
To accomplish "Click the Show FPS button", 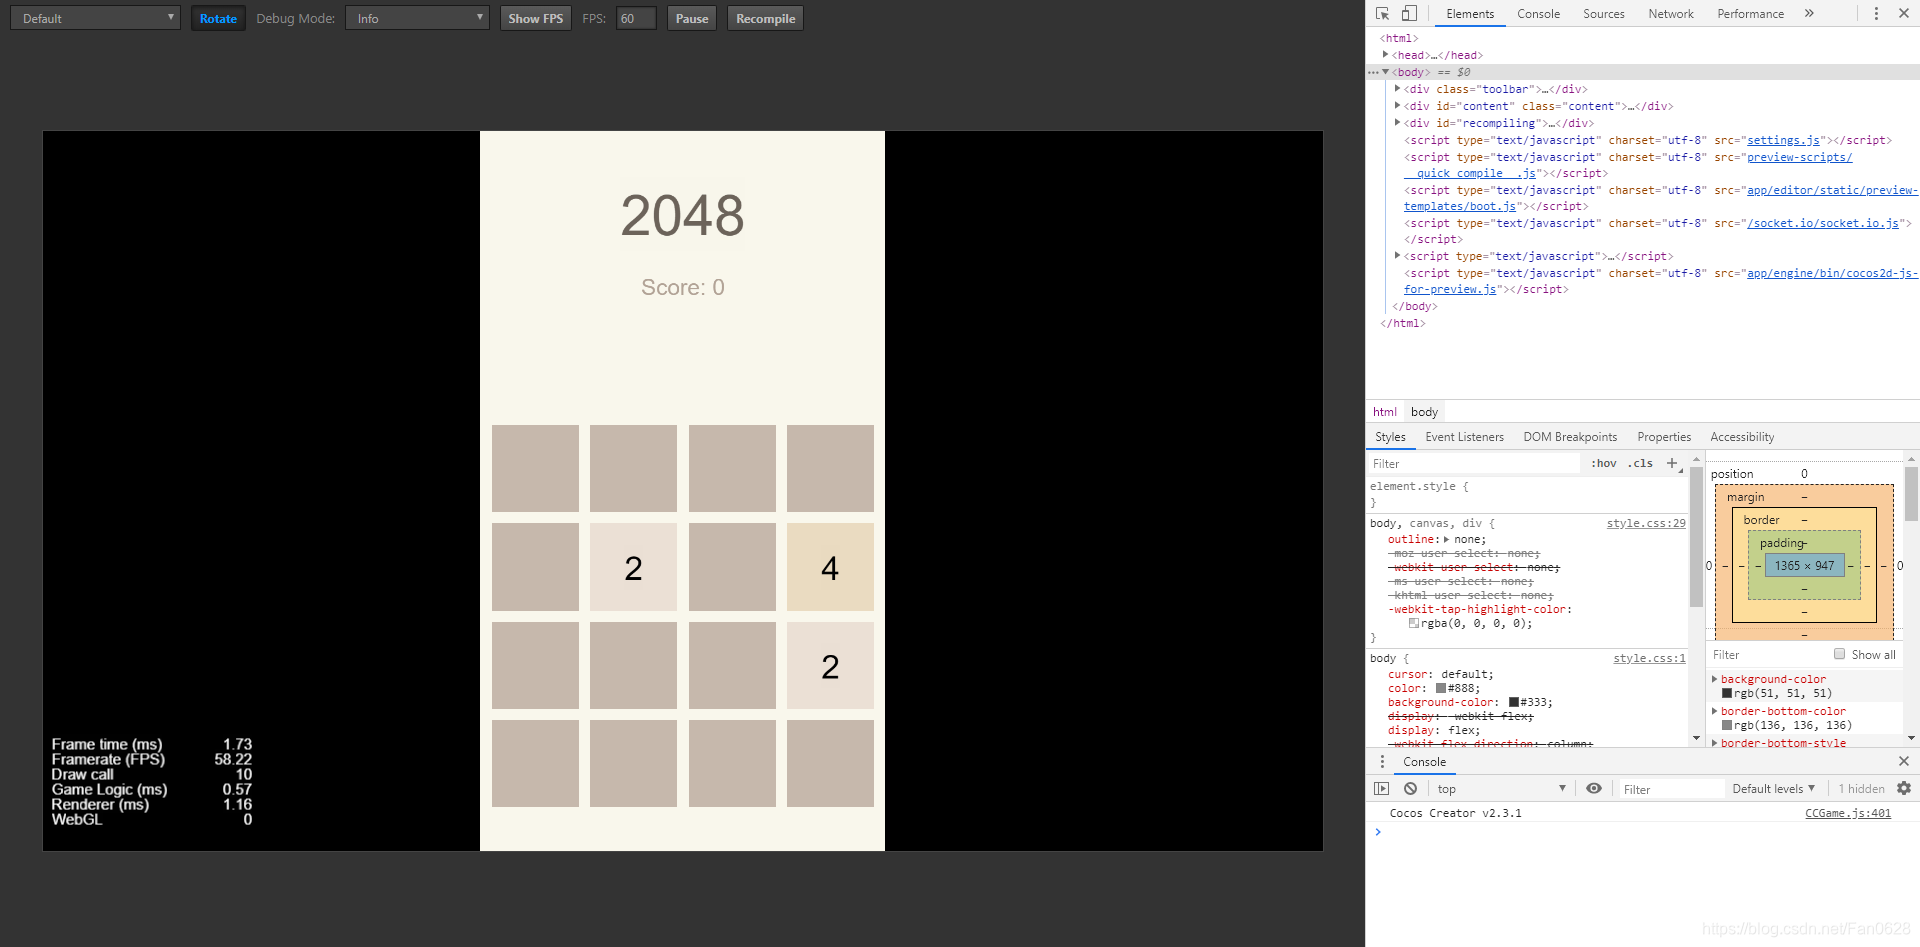I will (x=535, y=18).
